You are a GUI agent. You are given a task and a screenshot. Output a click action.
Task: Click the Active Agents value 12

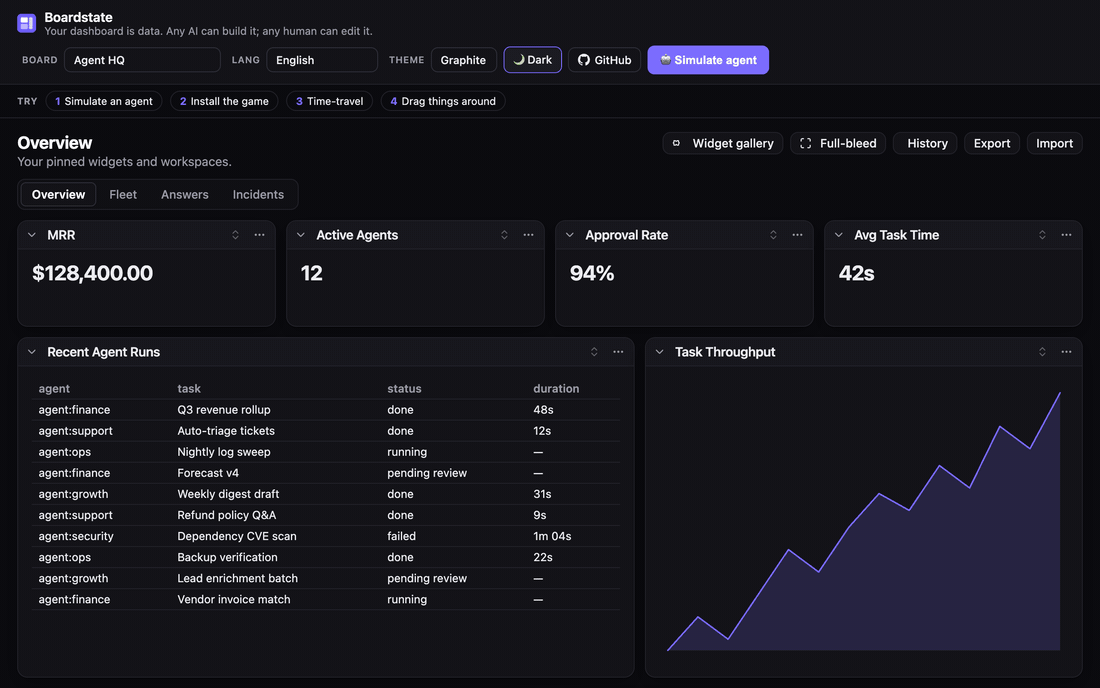tap(311, 273)
